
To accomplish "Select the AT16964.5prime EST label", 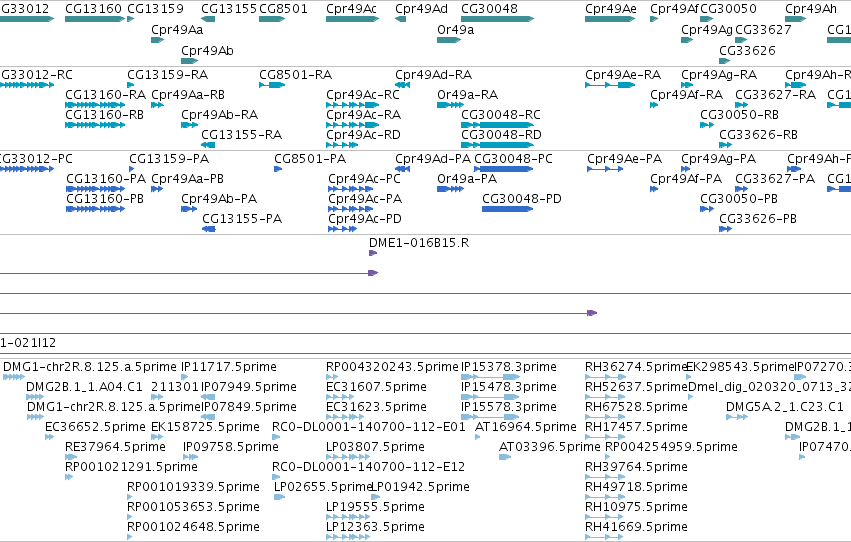I will click(525, 427).
